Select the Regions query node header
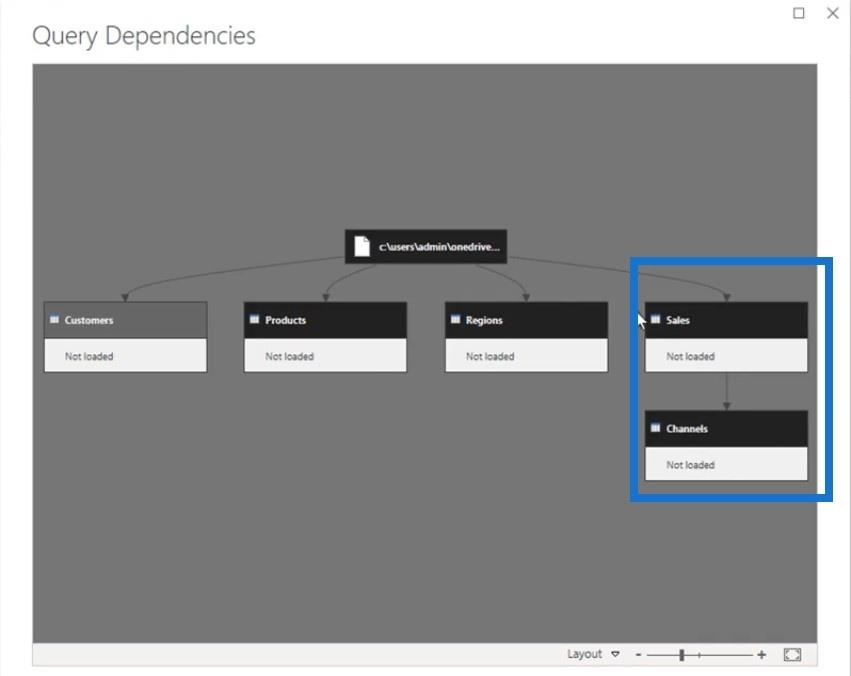Screen dimensions: 851x676 tap(526, 320)
